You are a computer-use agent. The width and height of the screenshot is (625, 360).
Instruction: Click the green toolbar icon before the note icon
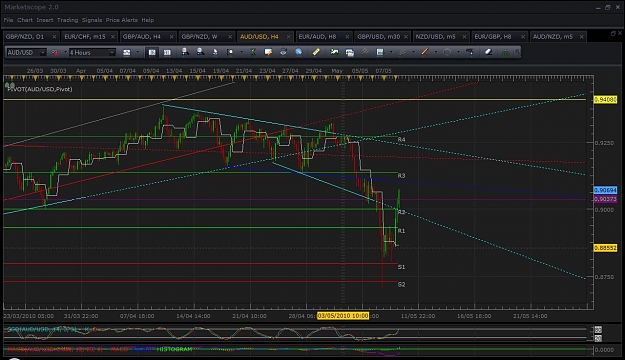tap(253, 52)
